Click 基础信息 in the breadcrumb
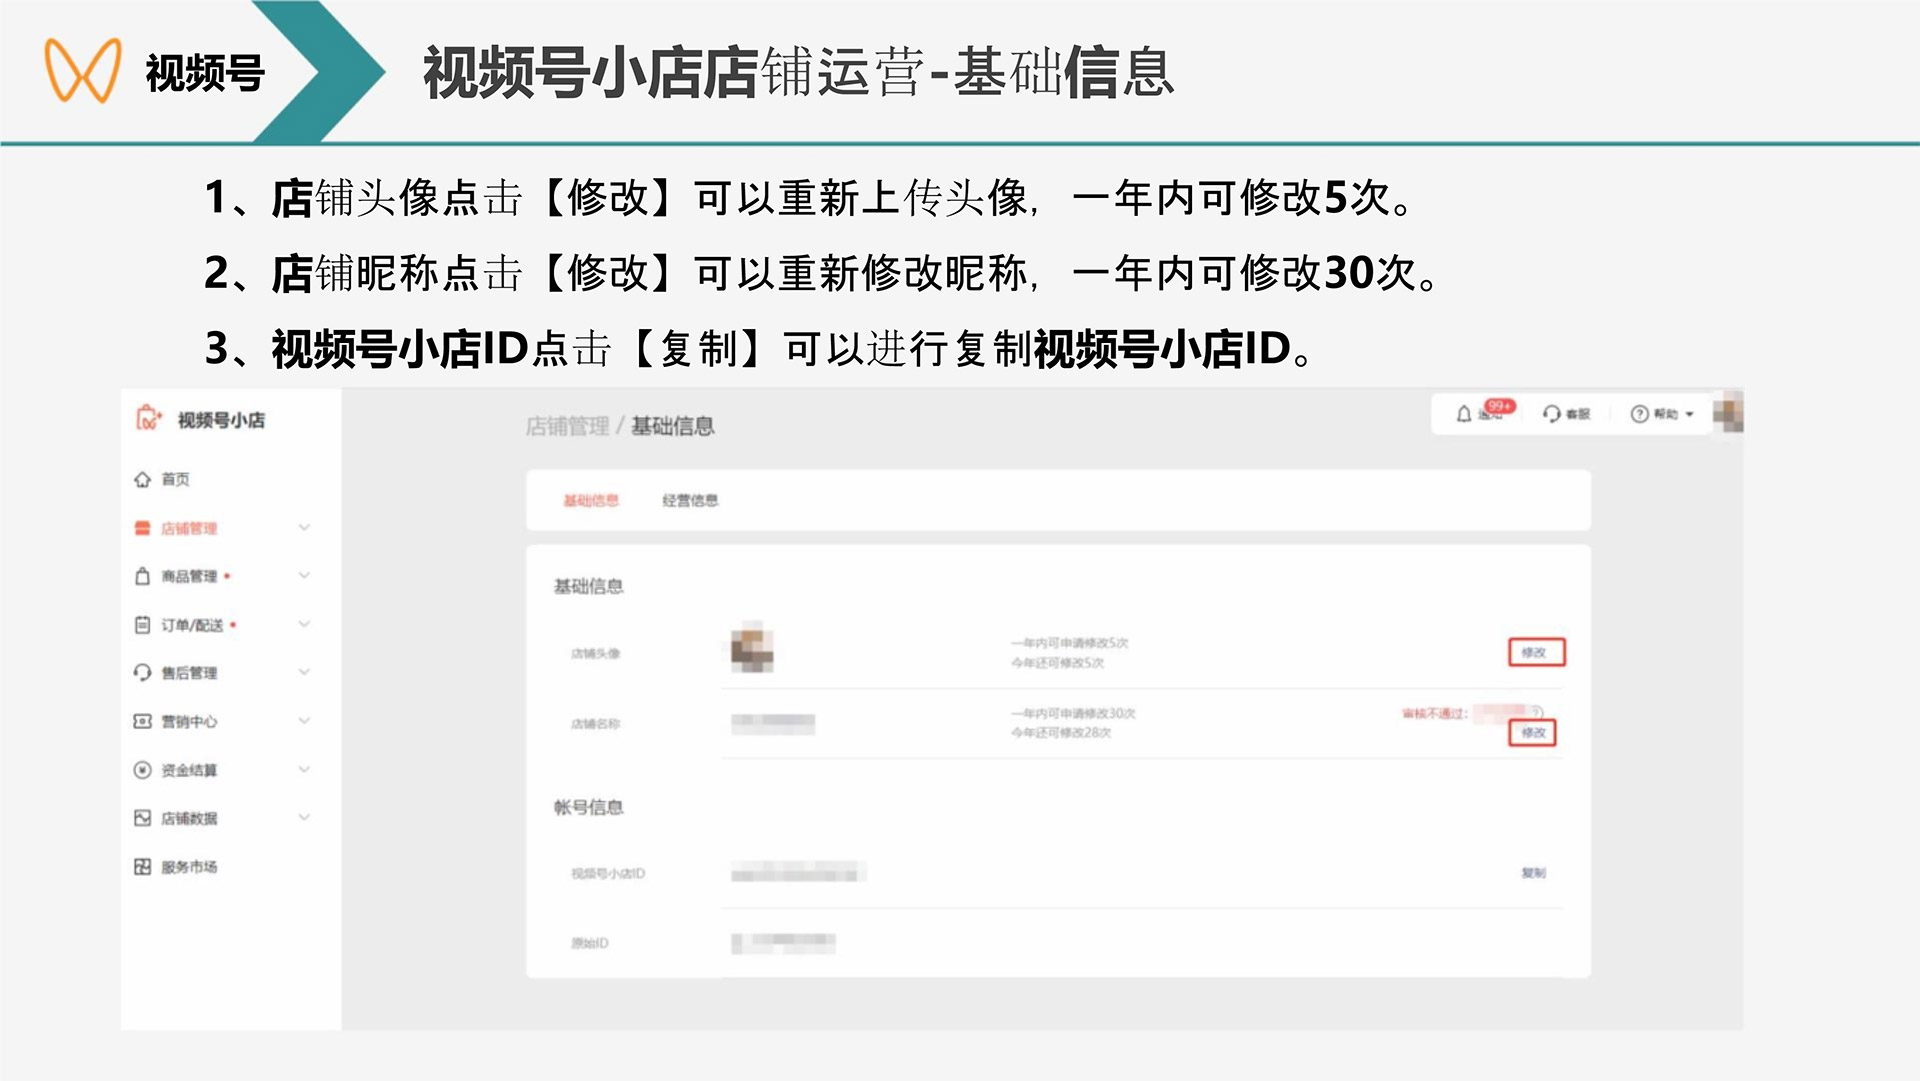The image size is (1920, 1081). pos(672,426)
